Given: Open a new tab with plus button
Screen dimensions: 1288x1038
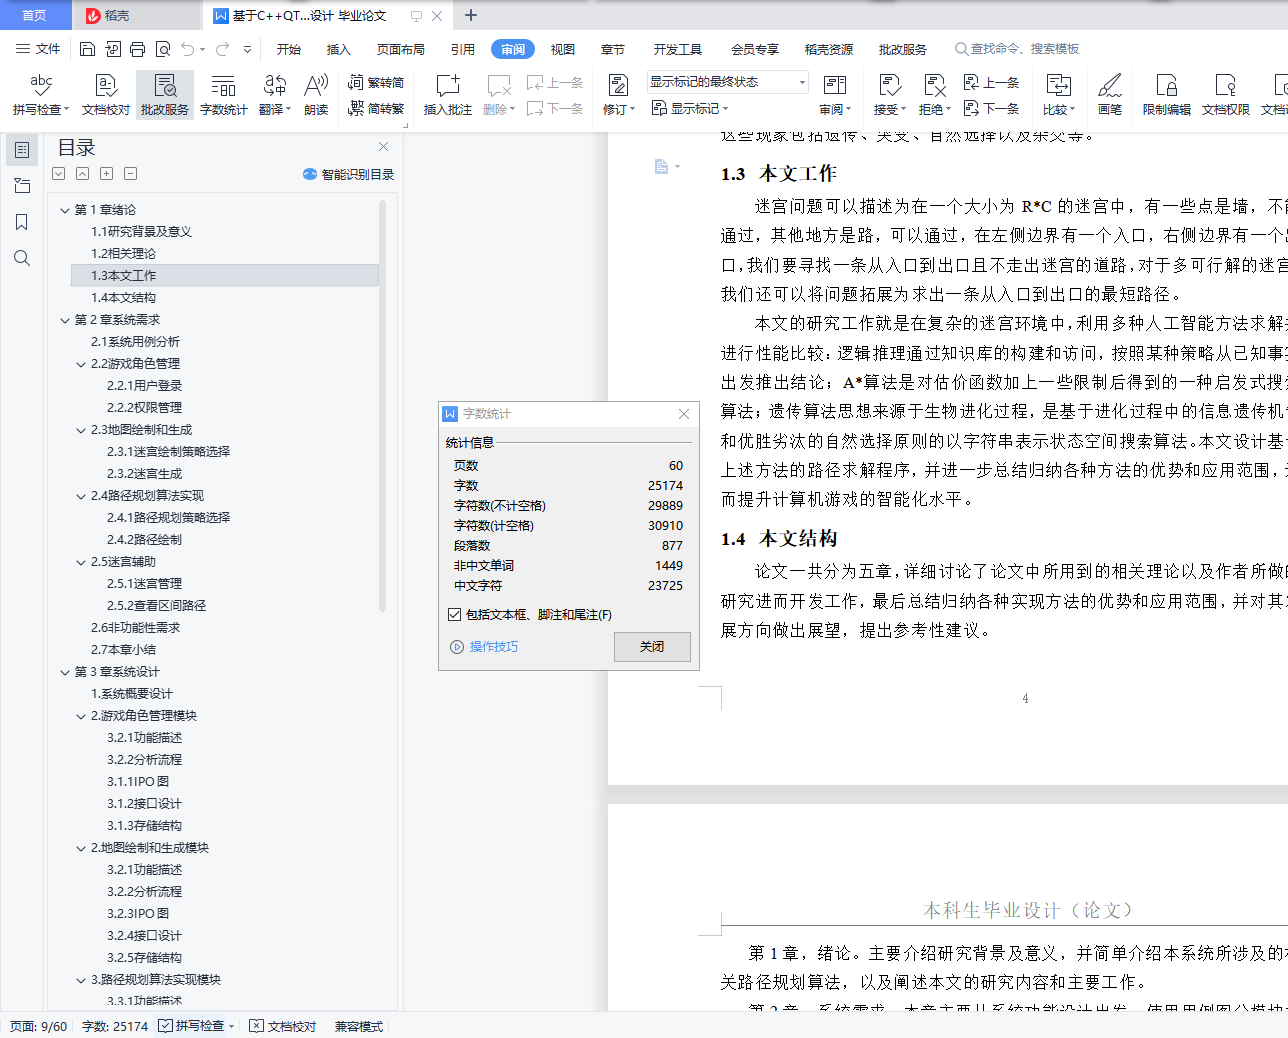Looking at the screenshot, I should (x=471, y=15).
